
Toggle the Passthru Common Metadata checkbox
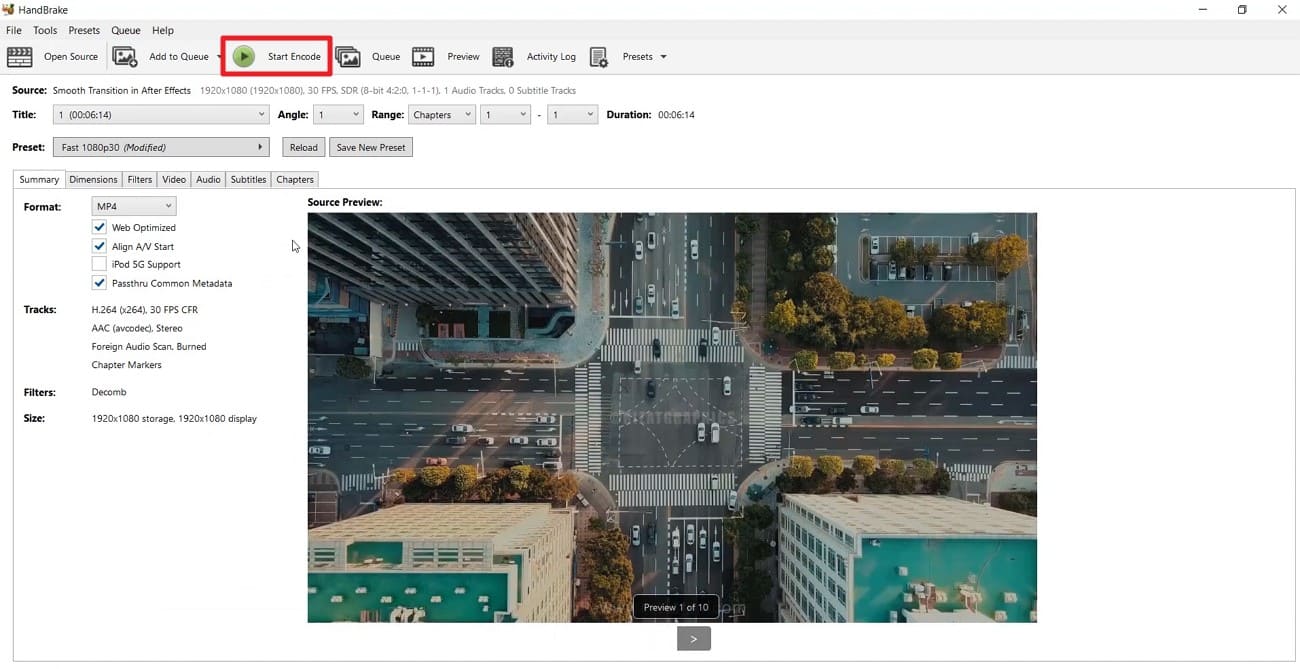tap(99, 283)
